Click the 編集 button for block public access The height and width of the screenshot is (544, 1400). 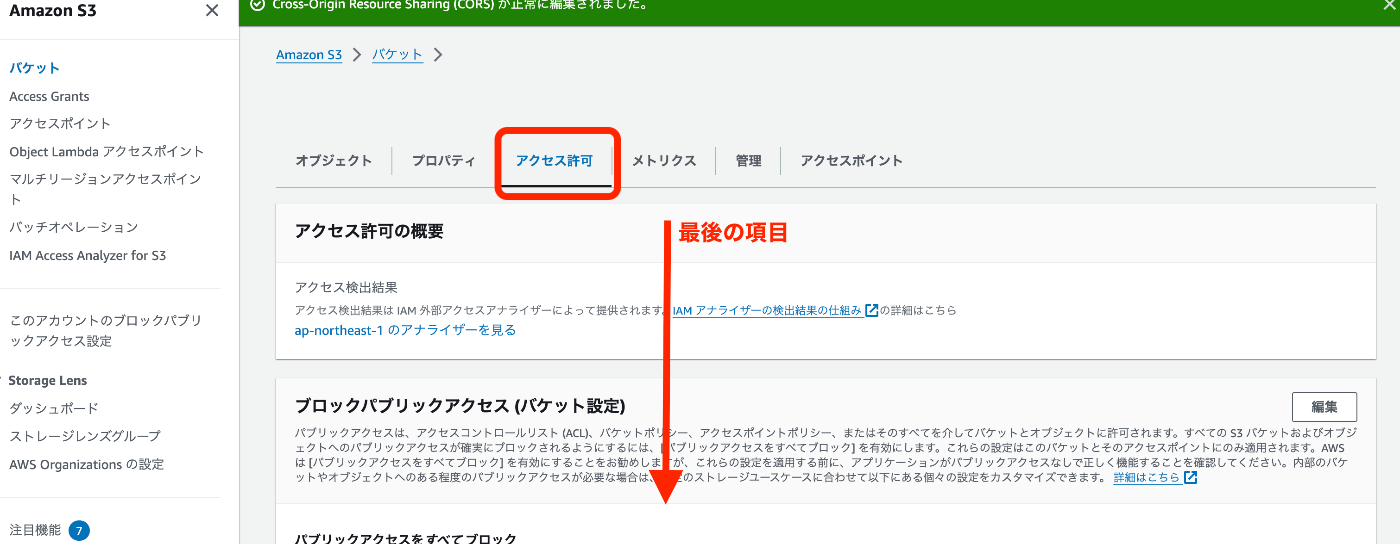click(x=1324, y=407)
